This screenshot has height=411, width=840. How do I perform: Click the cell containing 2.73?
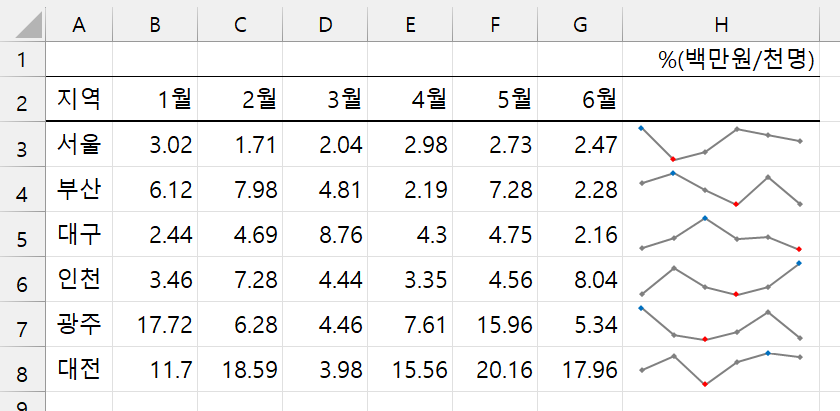[495, 145]
